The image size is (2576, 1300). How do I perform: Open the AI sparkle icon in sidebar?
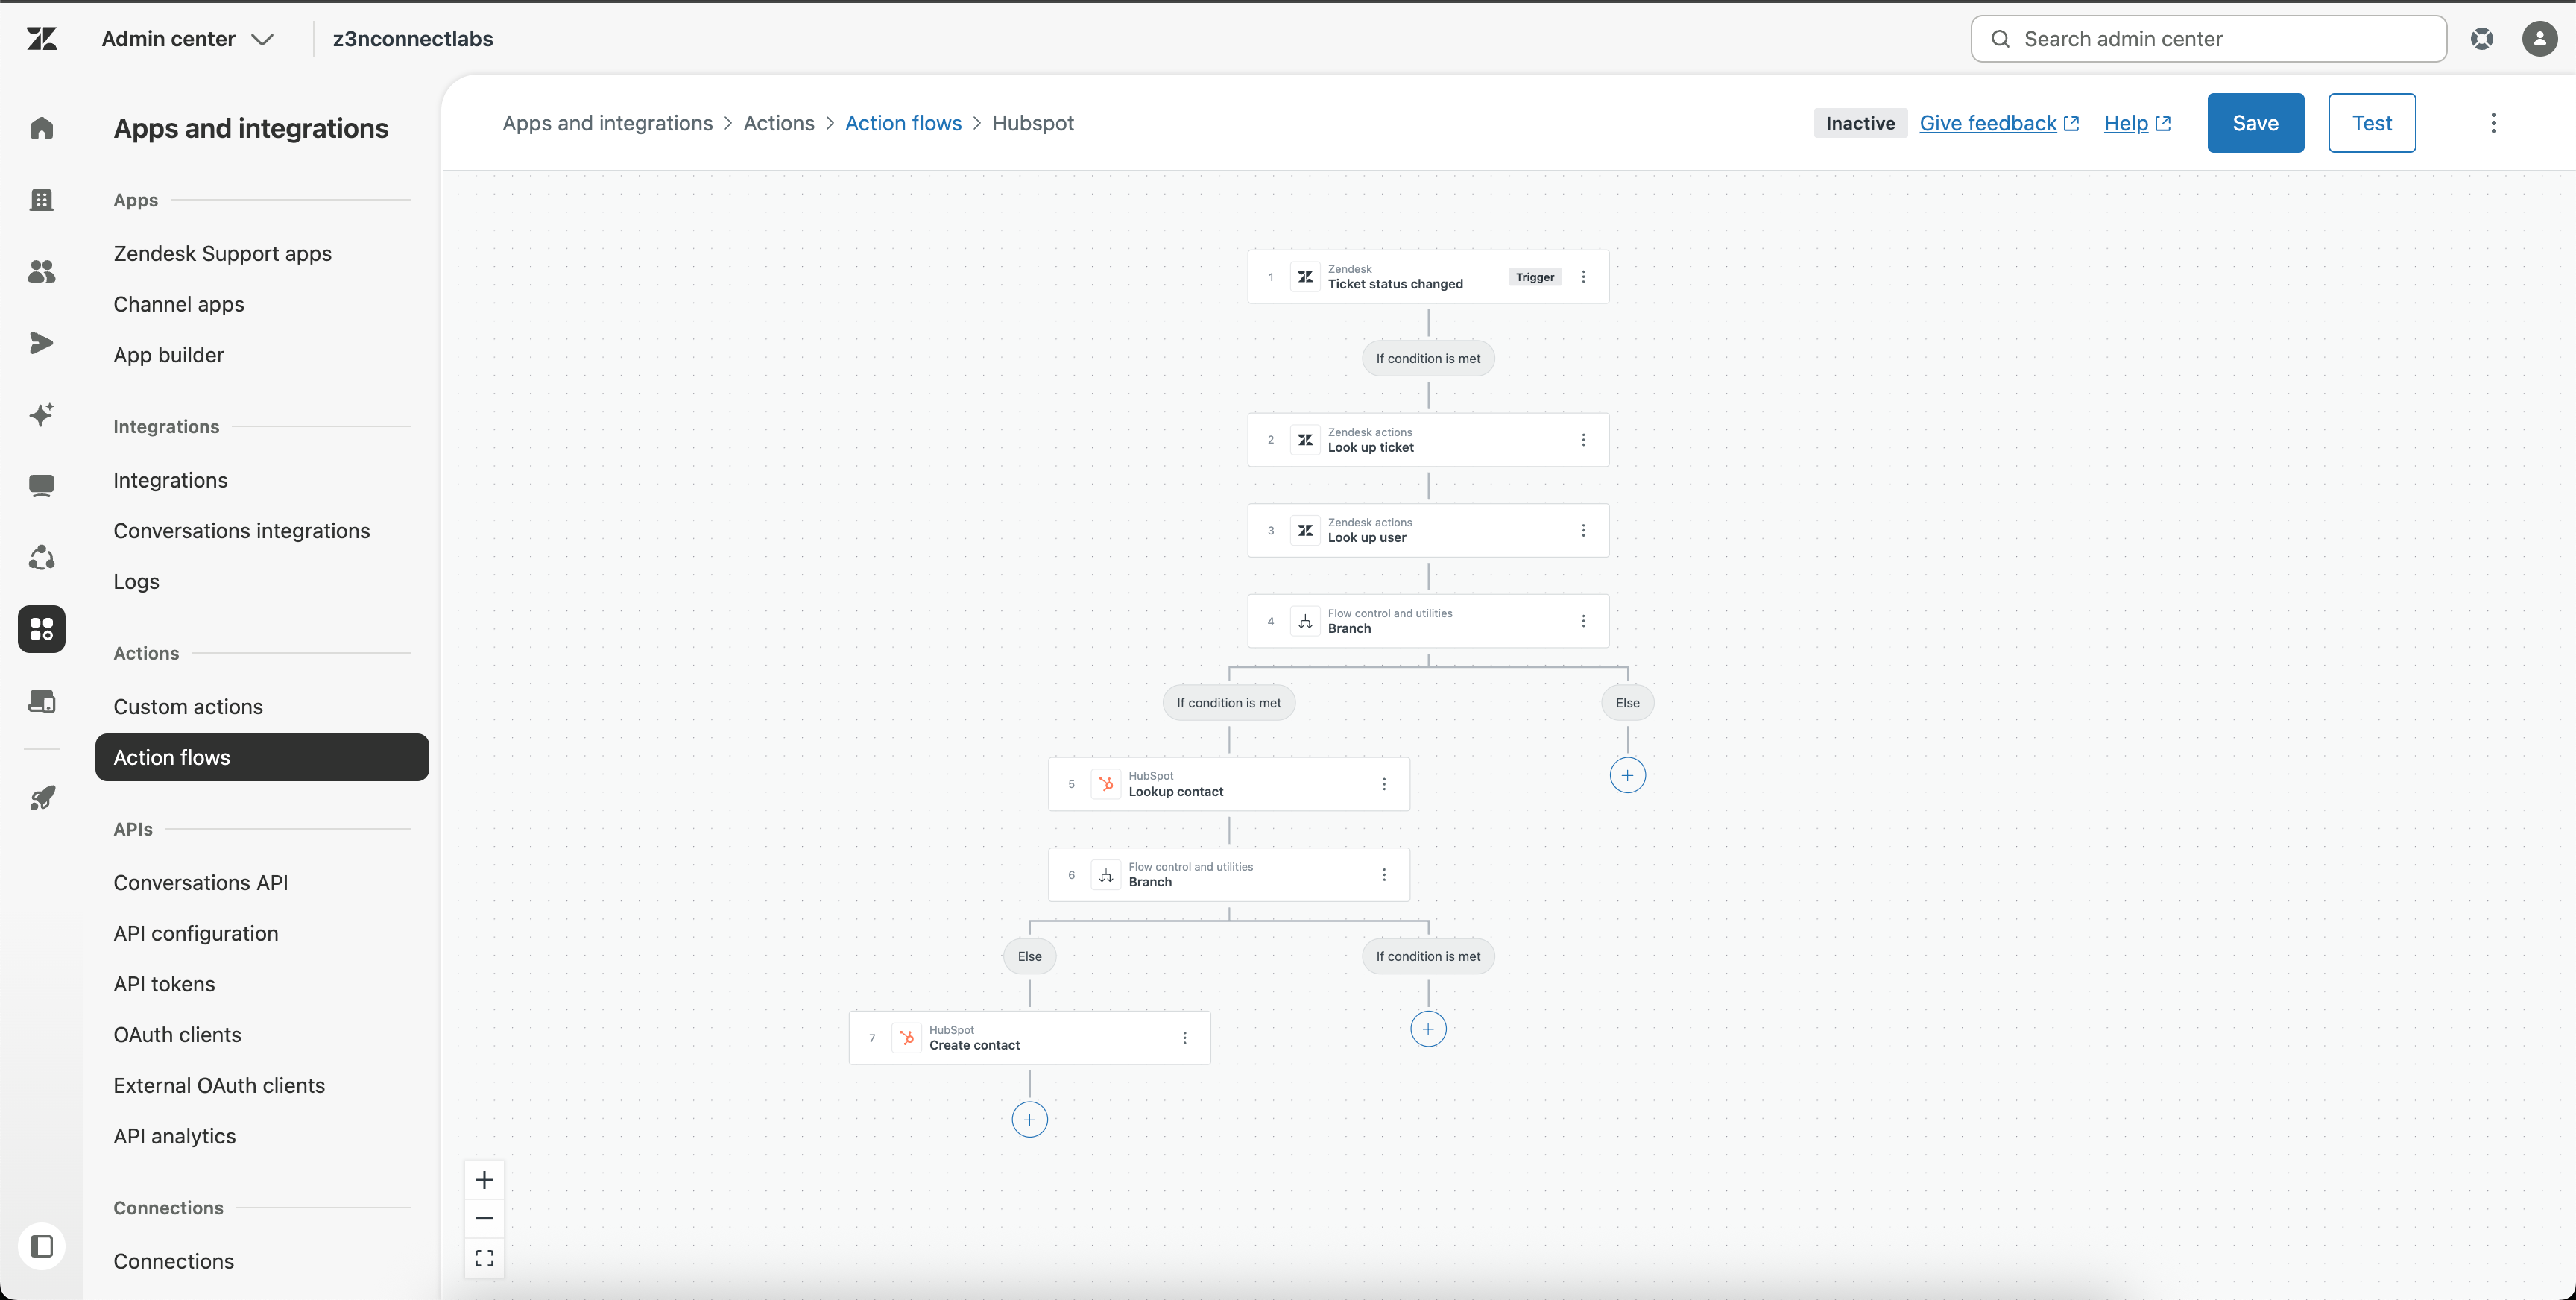pos(41,414)
